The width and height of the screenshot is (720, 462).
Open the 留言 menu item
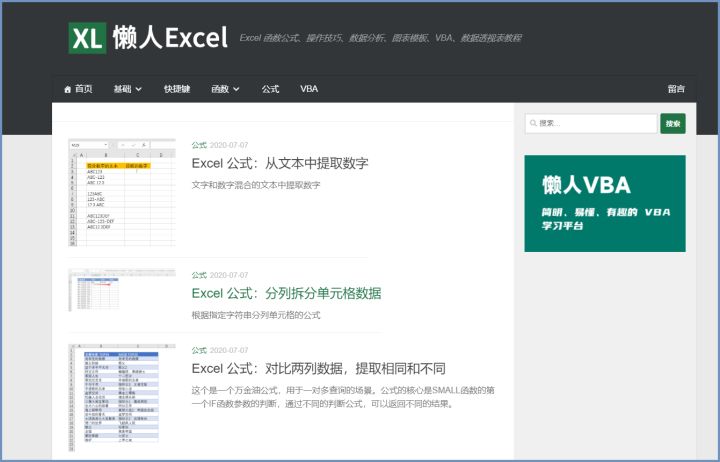(676, 89)
